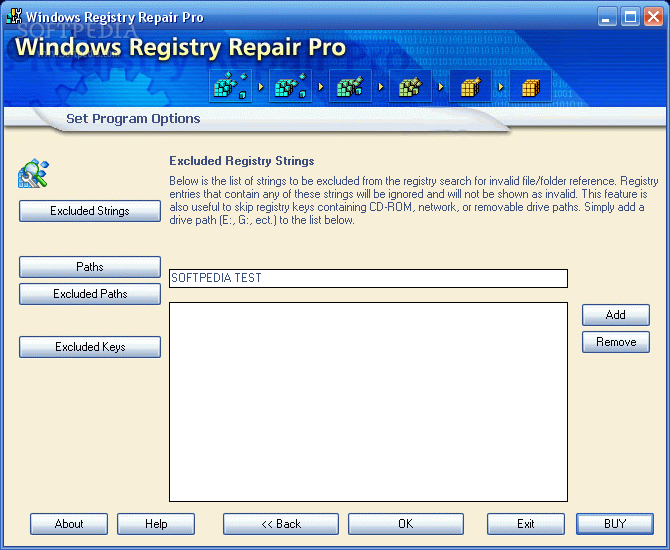Image resolution: width=670 pixels, height=550 pixels.
Task: Open the Excluded Strings section
Action: [90, 211]
